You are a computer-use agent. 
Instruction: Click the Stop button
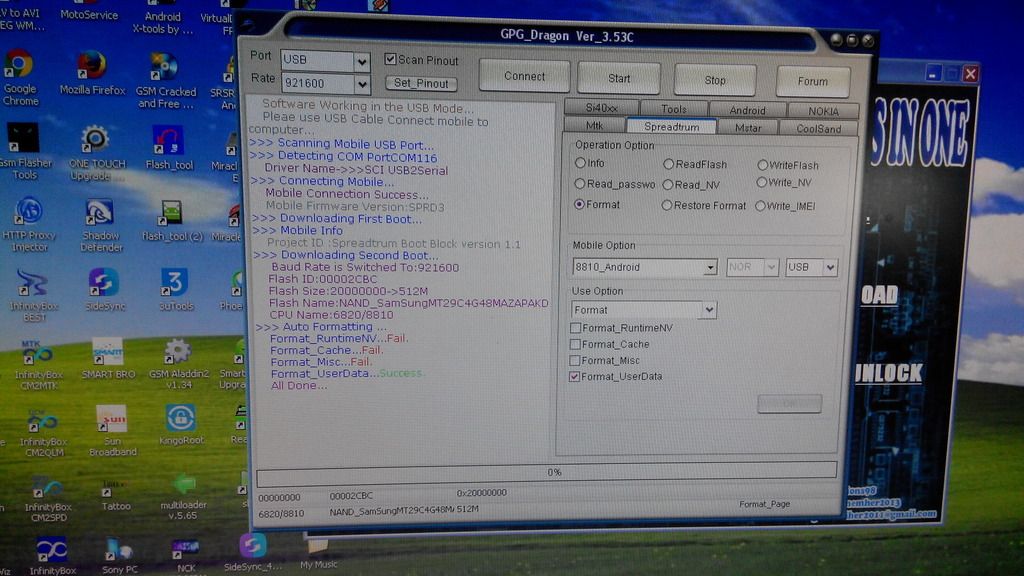point(714,80)
